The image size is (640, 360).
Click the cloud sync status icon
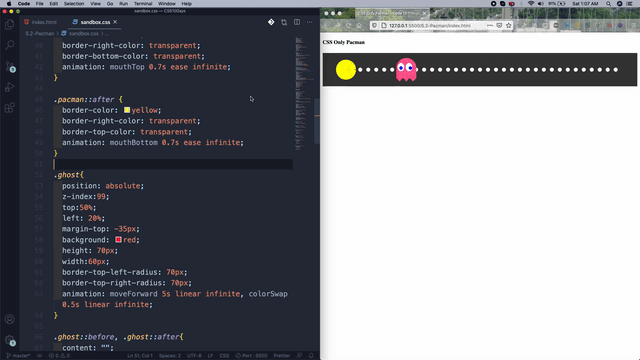40,356
